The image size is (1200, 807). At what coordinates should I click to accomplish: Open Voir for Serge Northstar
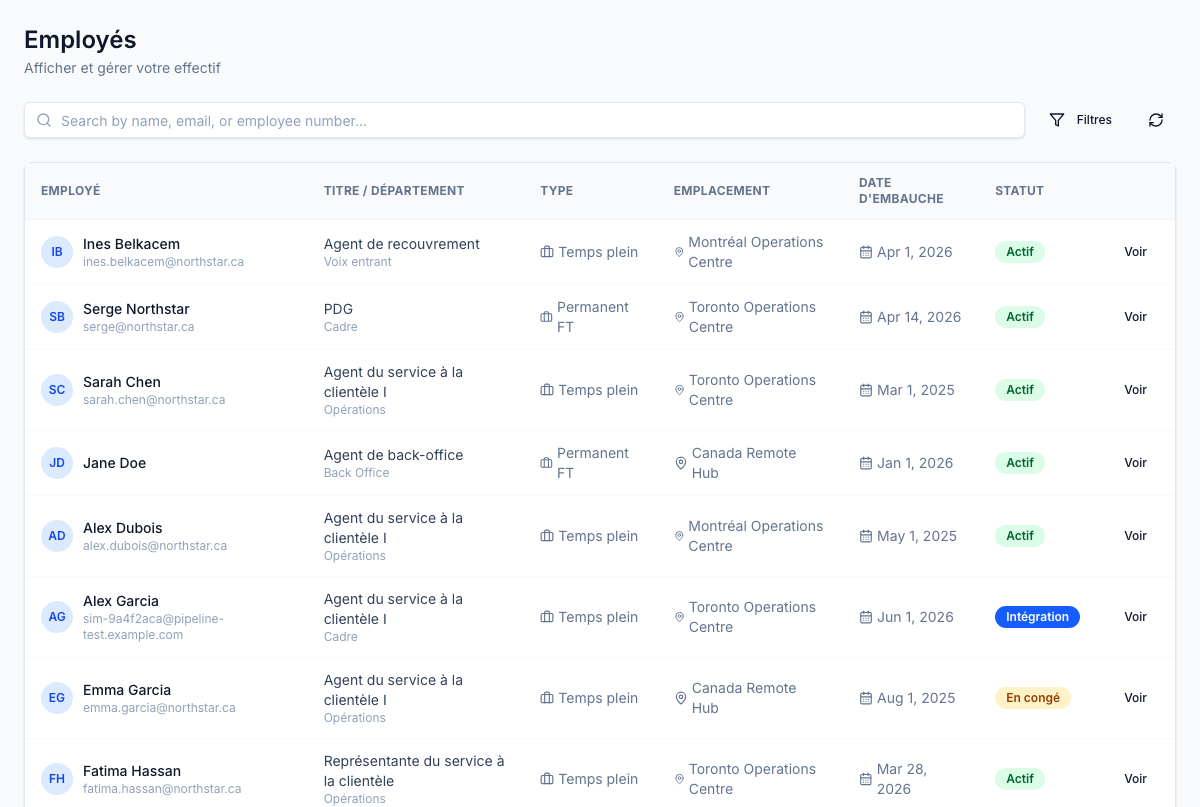1135,317
